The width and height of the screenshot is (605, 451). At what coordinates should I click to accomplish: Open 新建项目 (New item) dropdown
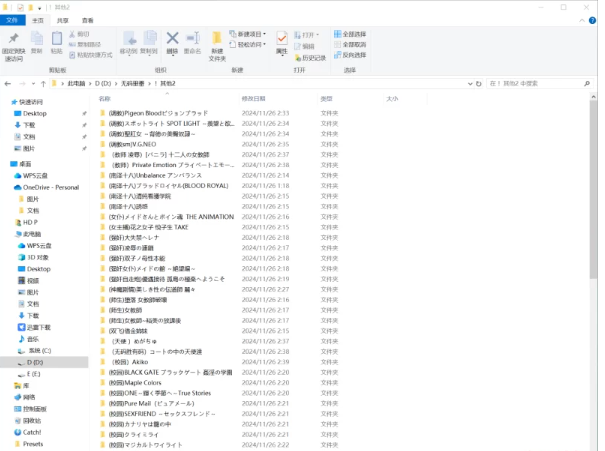pos(247,34)
